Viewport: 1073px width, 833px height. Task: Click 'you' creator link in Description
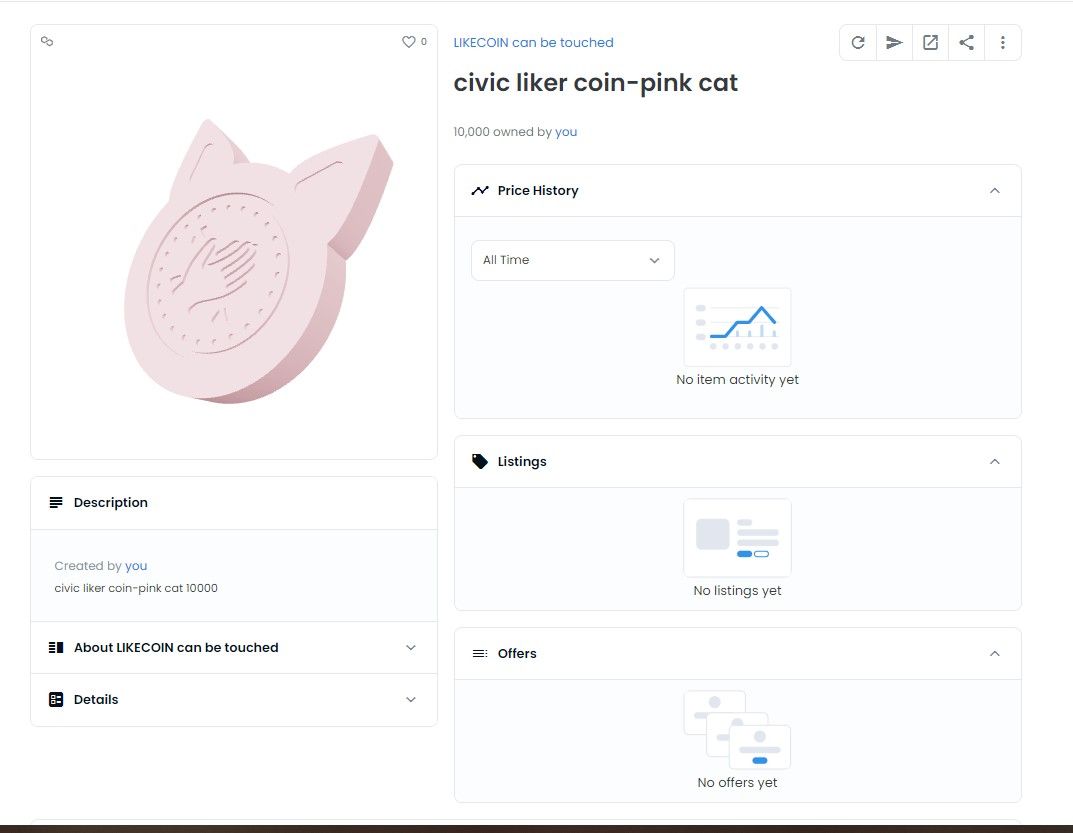(136, 566)
